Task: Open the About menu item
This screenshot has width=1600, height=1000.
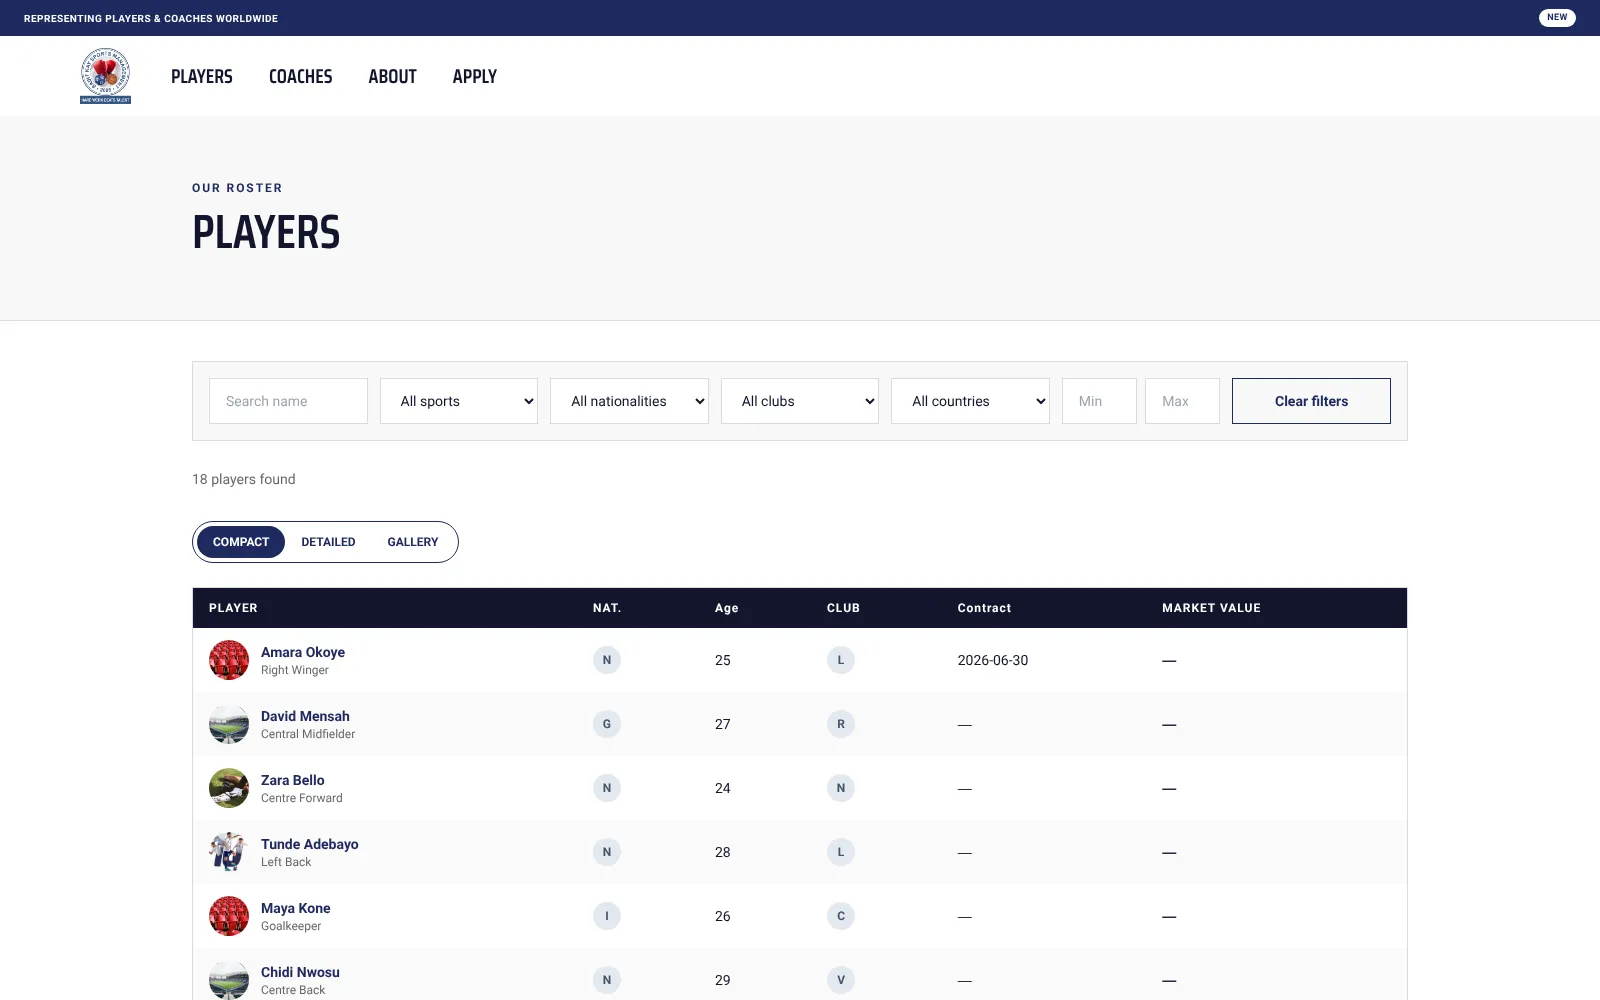Action: tap(392, 76)
